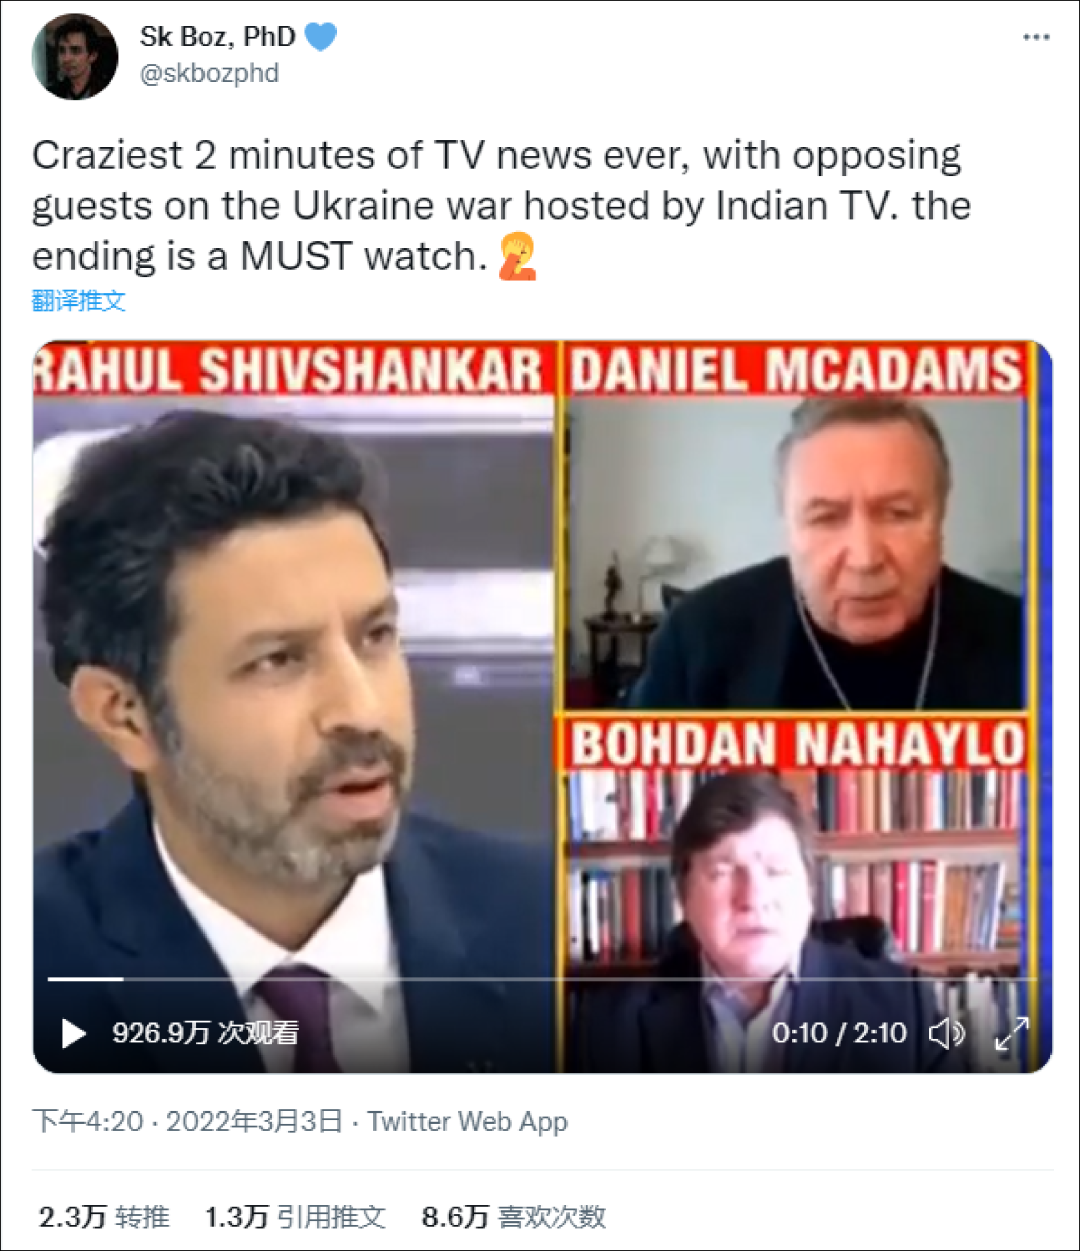Viewport: 1080px width, 1251px height.
Task: Seek along the video progress bar
Action: [541, 978]
